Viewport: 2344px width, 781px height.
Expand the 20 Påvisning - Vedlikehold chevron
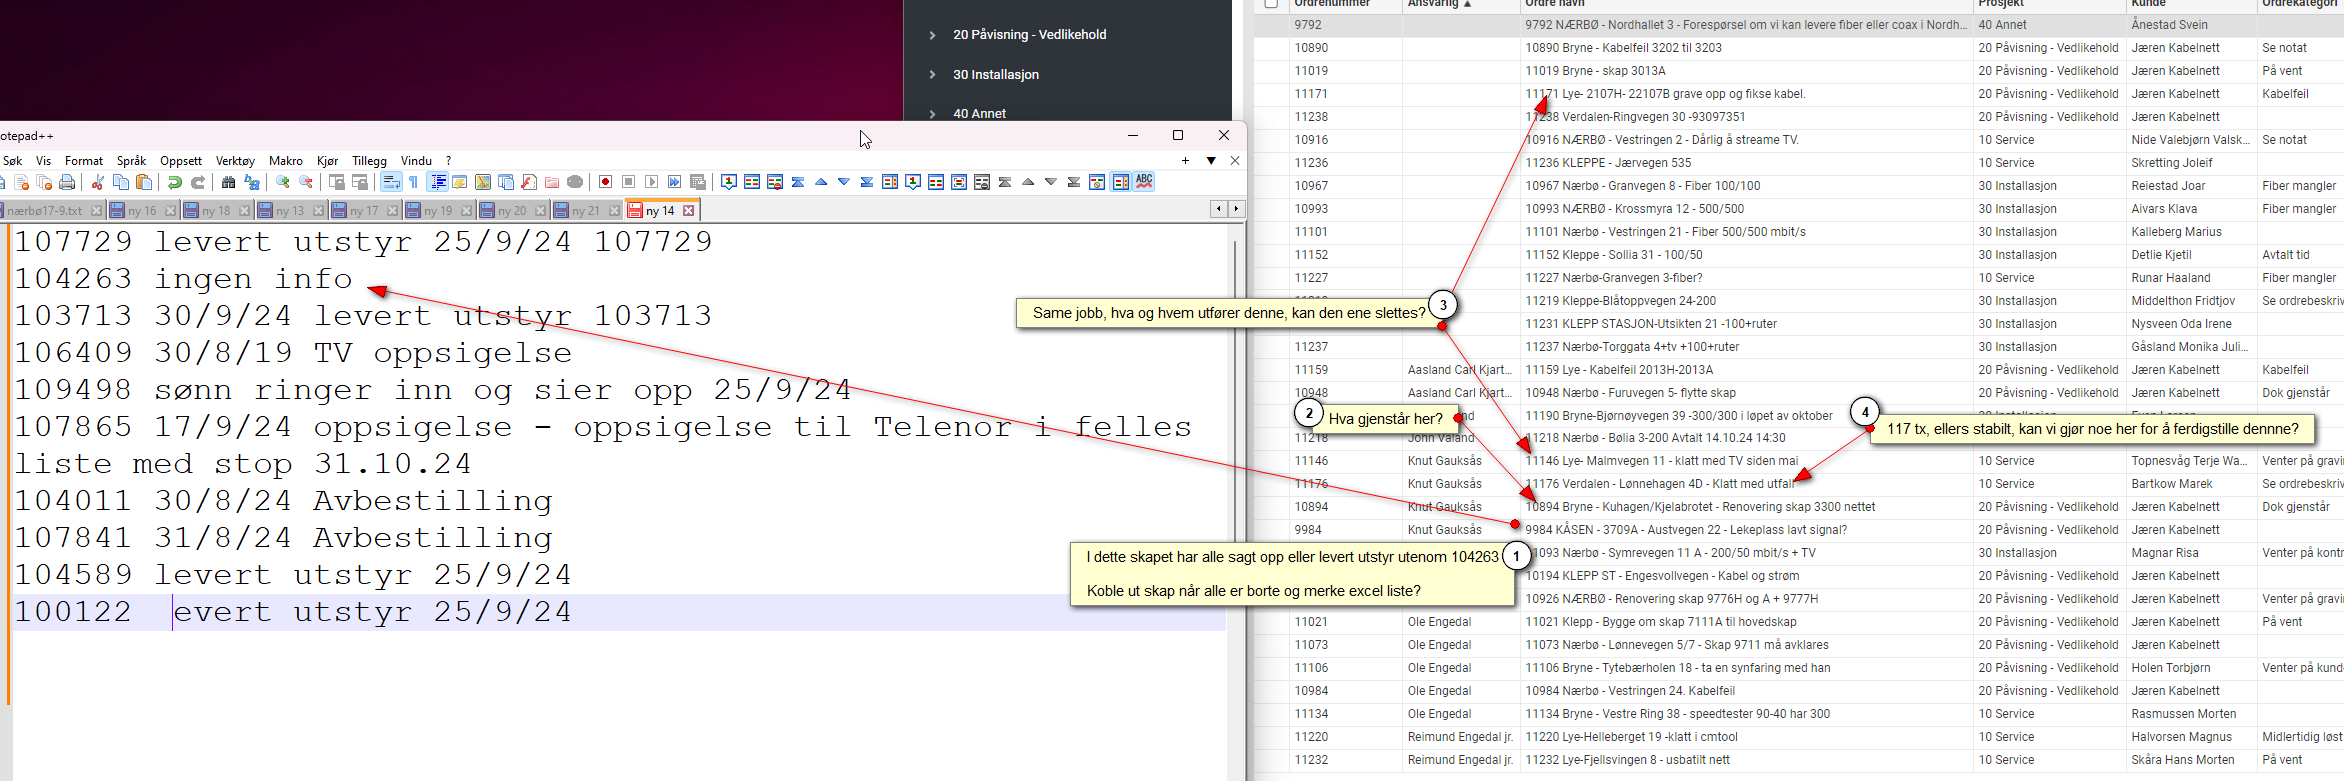[x=933, y=35]
